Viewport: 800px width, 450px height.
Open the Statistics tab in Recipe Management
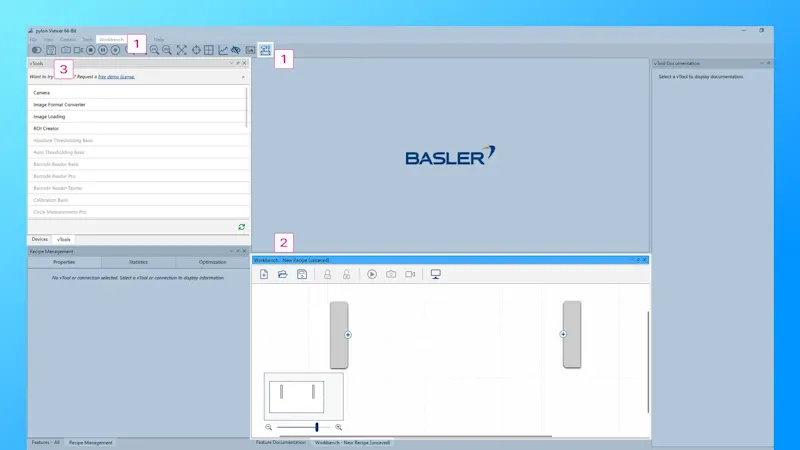click(x=138, y=262)
